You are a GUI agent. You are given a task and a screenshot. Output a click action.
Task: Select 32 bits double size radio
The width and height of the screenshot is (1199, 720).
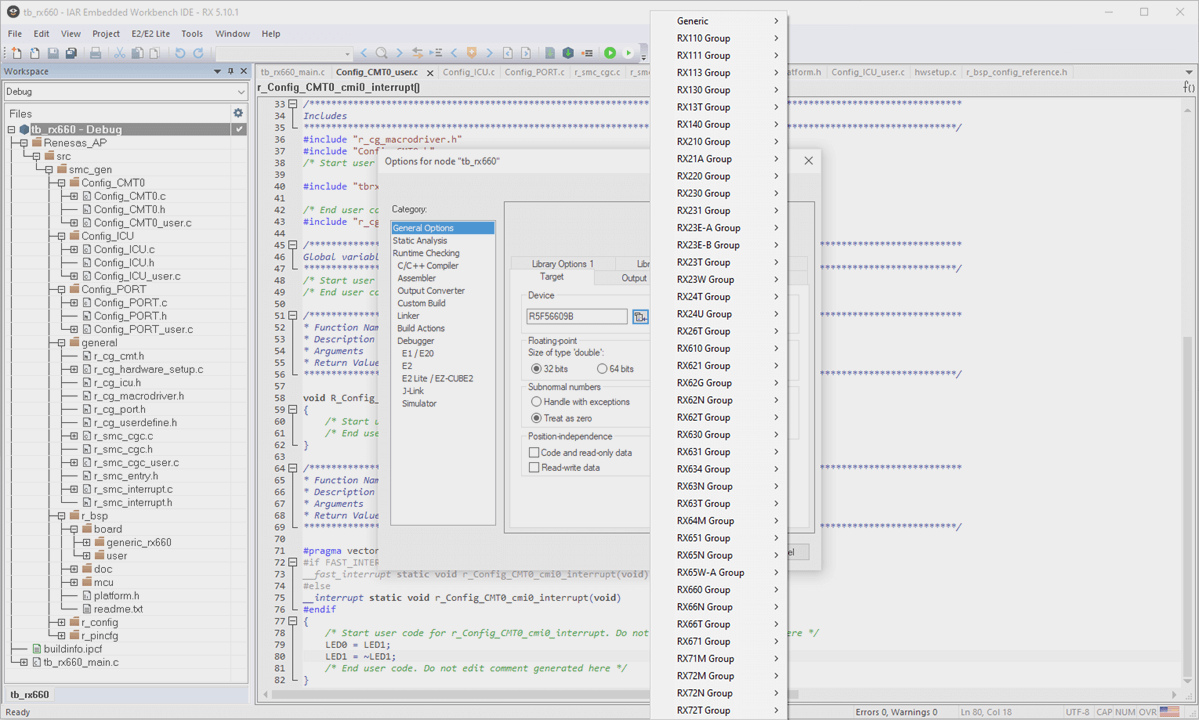(536, 368)
